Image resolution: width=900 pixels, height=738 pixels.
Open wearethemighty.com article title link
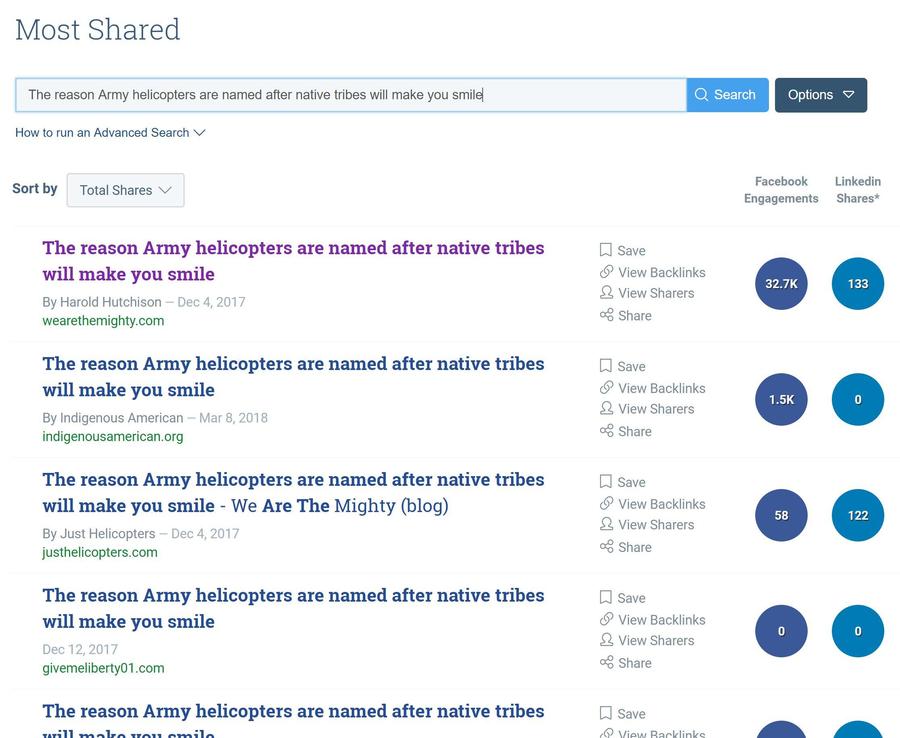[x=293, y=261]
